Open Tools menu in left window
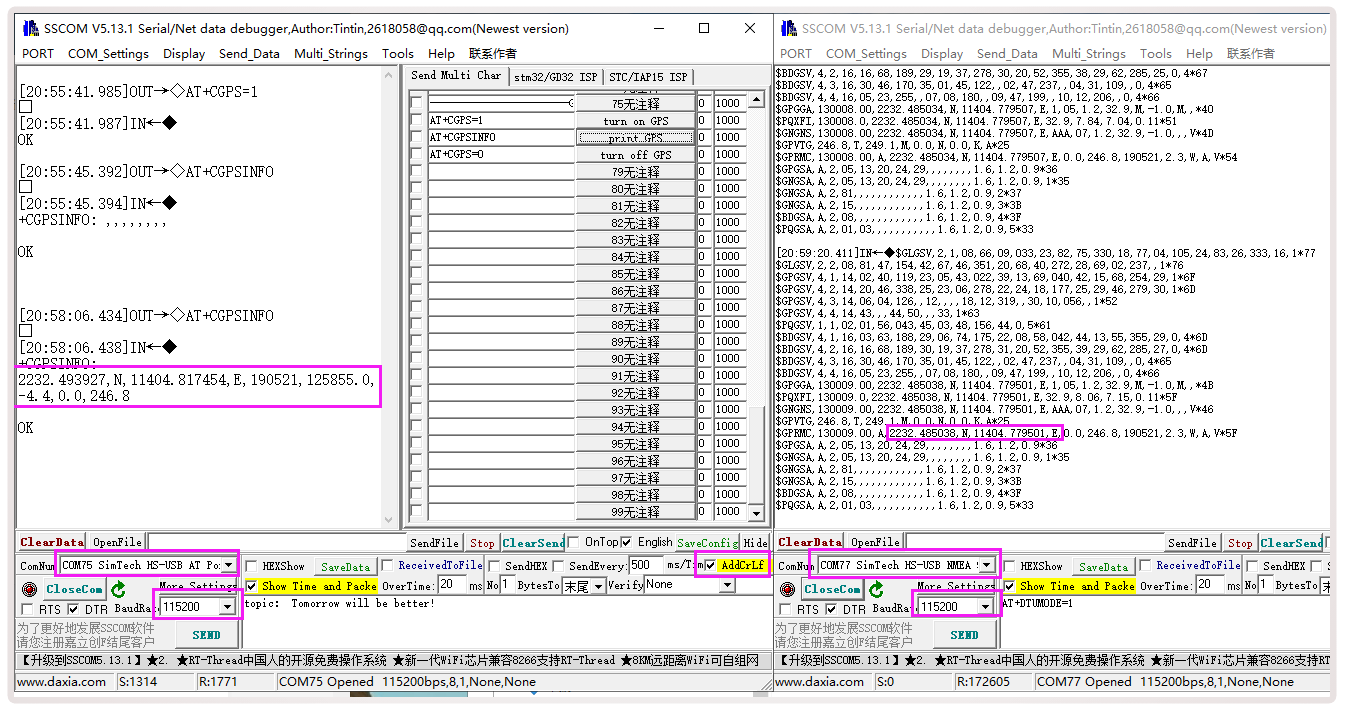The image size is (1347, 710). click(397, 53)
